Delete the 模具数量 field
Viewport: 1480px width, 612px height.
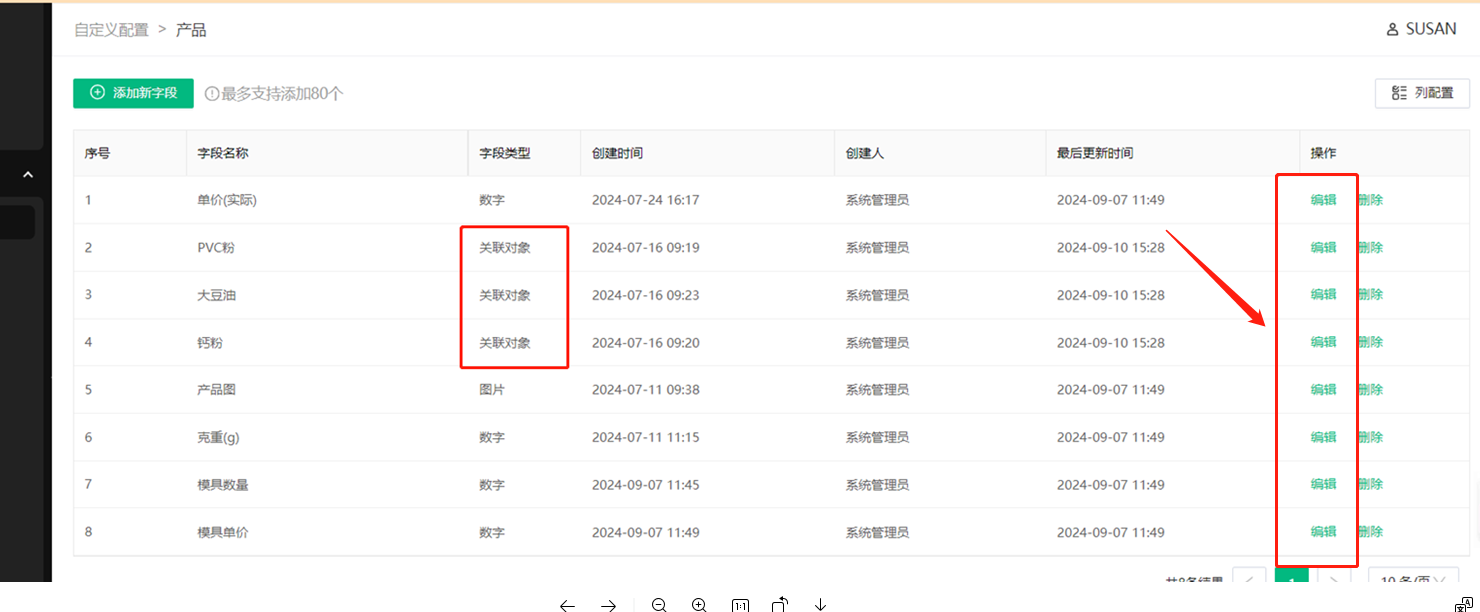point(1370,484)
